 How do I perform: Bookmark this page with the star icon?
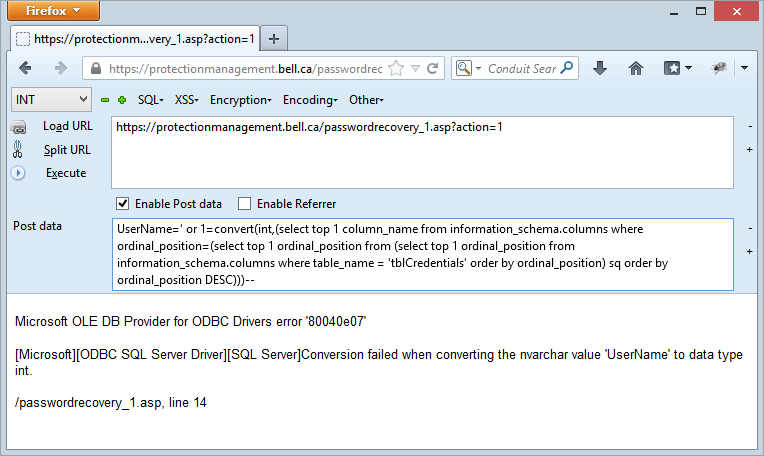[x=396, y=68]
